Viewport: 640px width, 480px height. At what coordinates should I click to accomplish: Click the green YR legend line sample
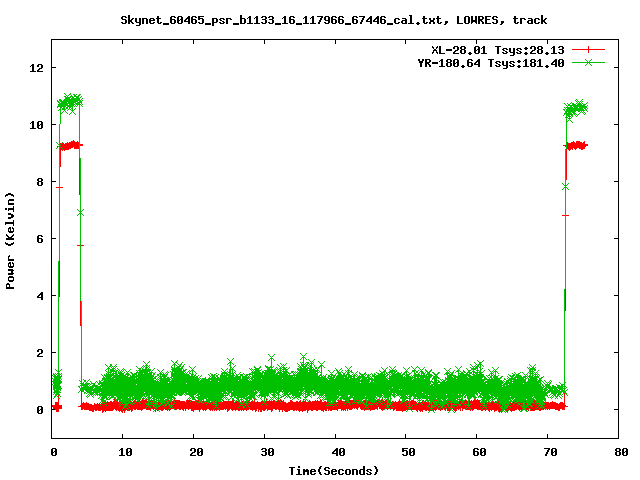588,62
